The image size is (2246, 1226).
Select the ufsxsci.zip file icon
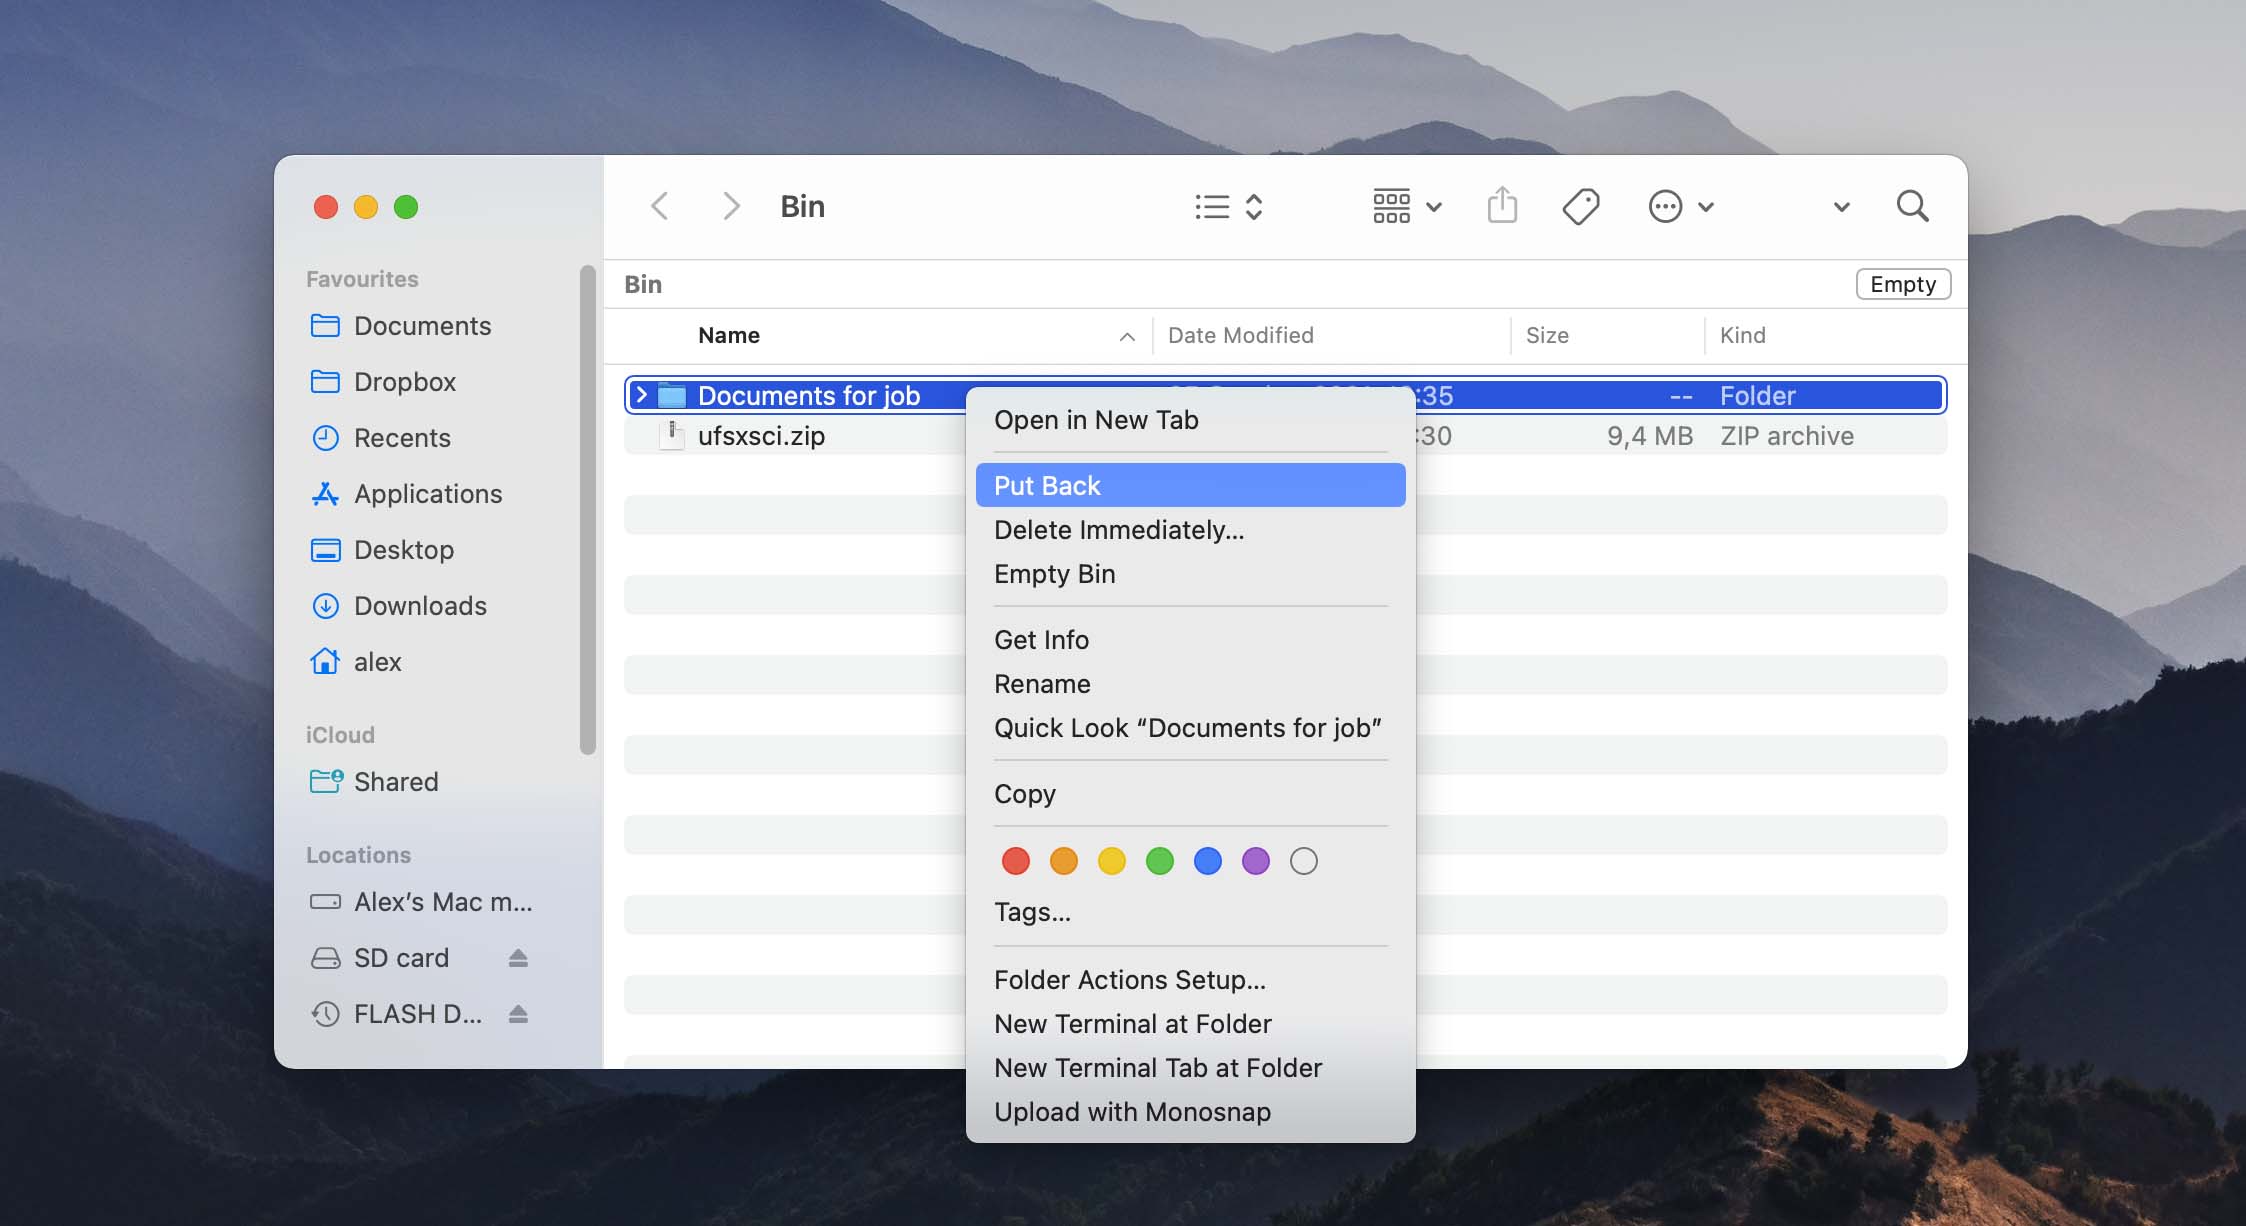672,435
